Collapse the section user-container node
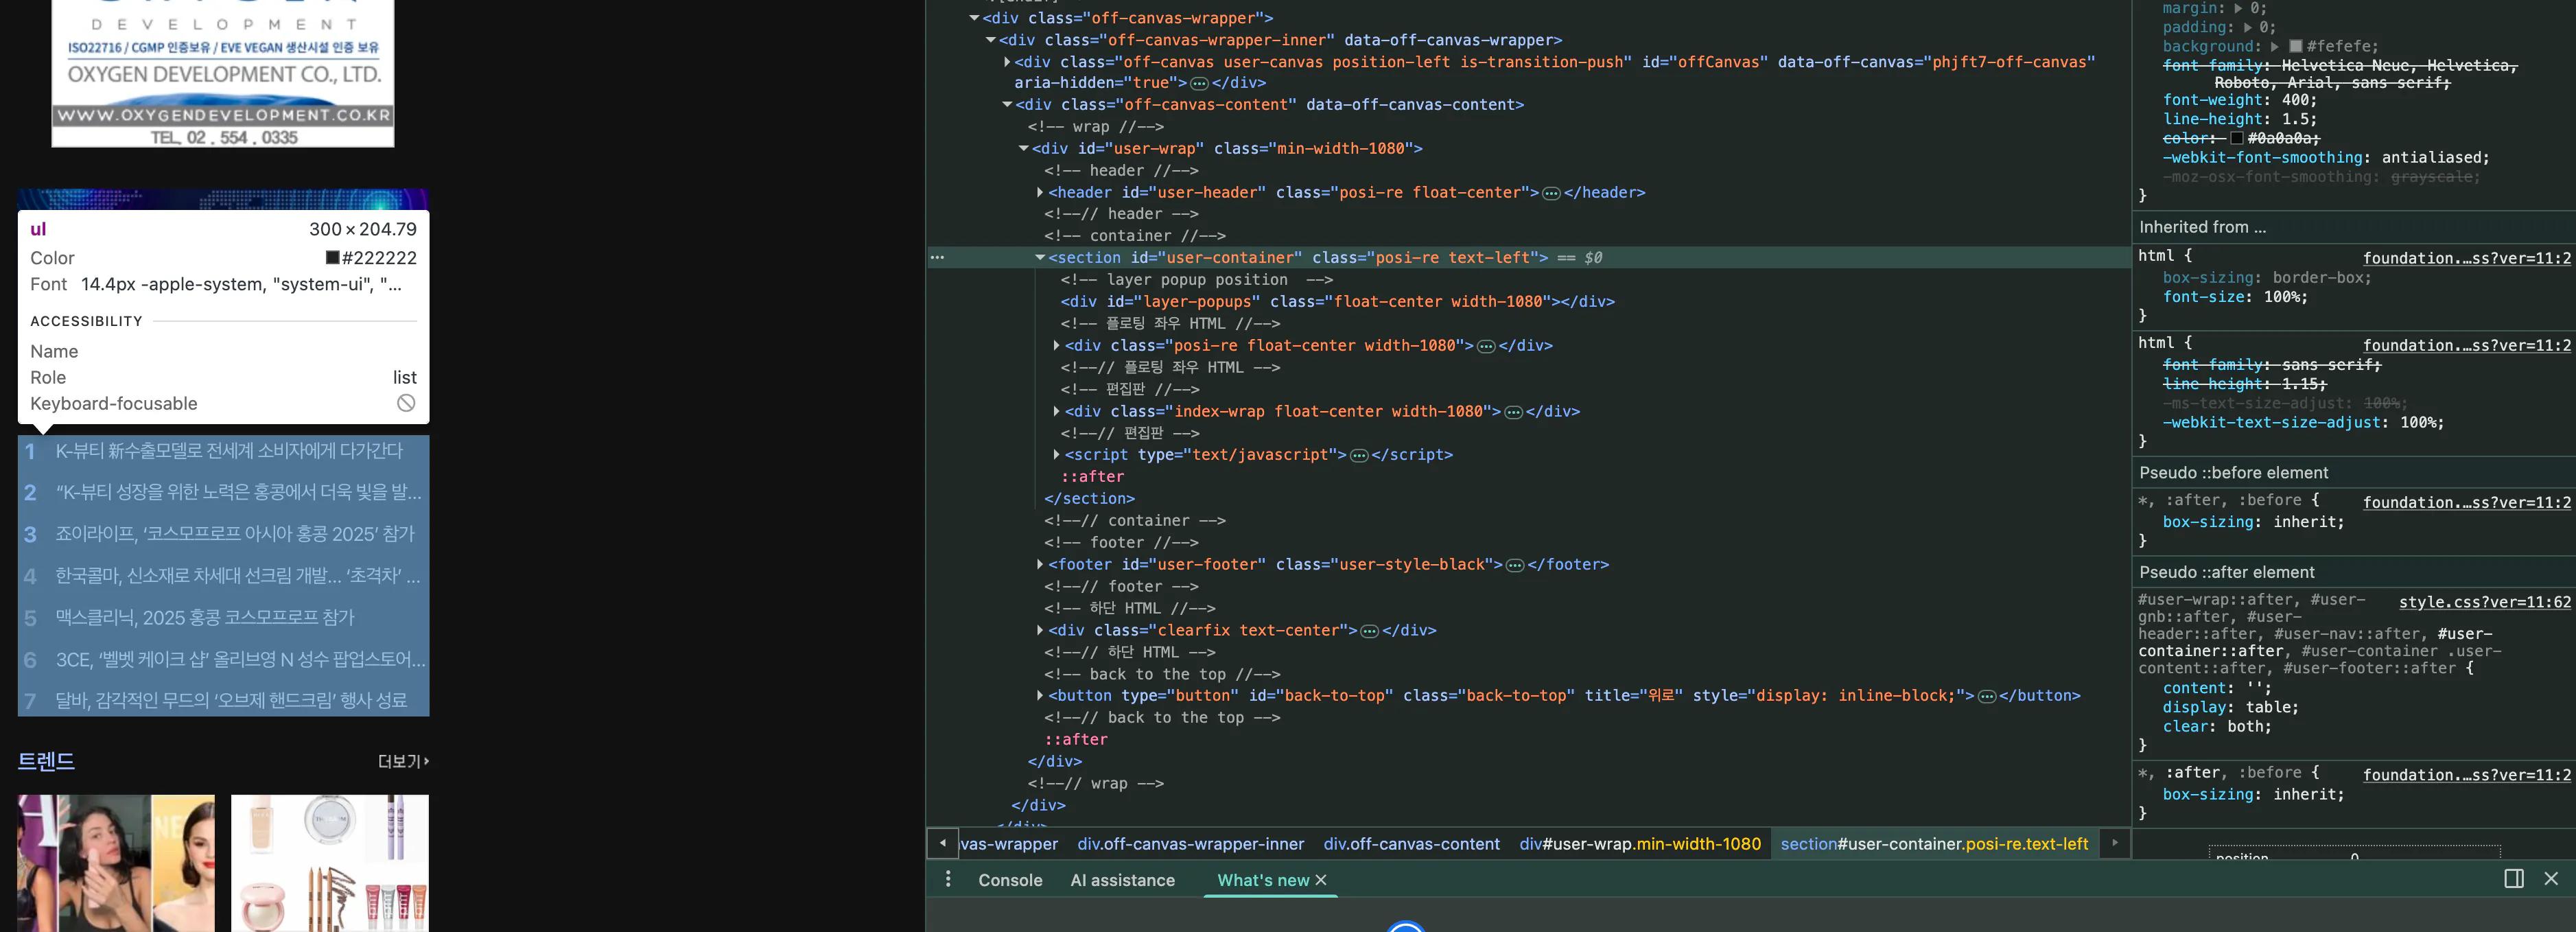Screen dimensions: 2576x932 1040,258
